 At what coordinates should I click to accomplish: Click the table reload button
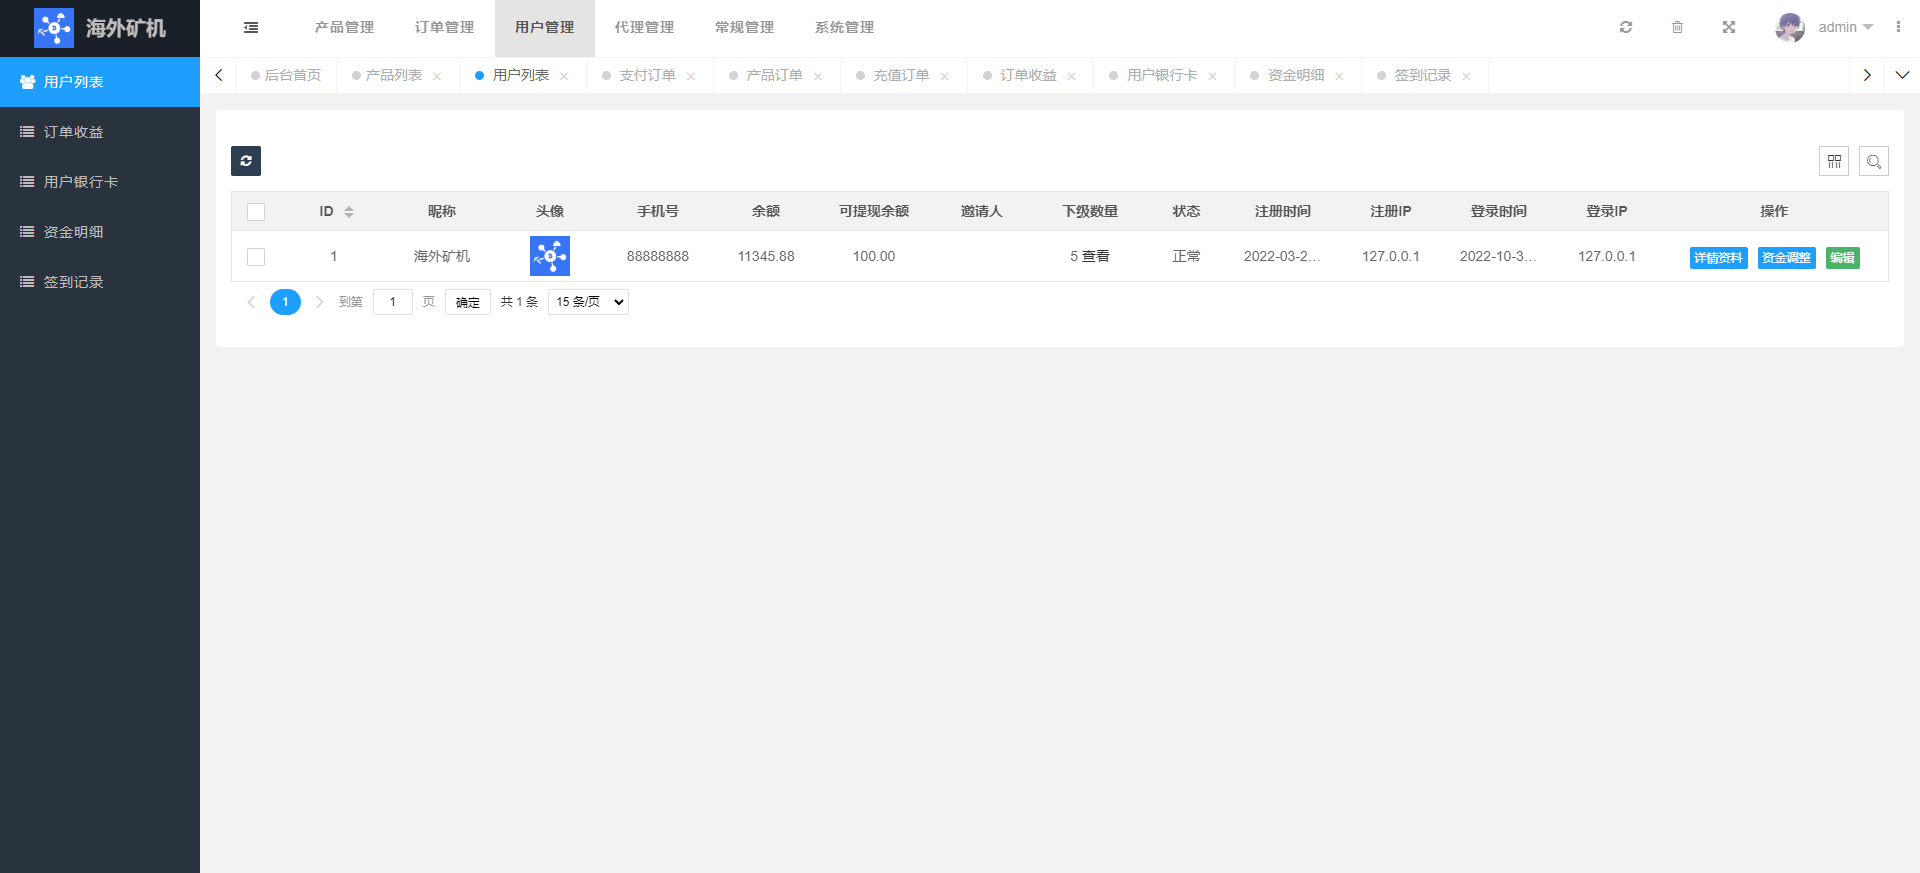coord(246,161)
